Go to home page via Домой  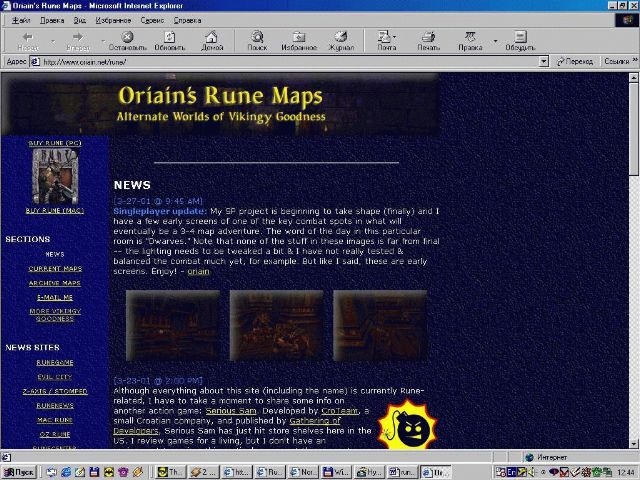pyautogui.click(x=212, y=41)
